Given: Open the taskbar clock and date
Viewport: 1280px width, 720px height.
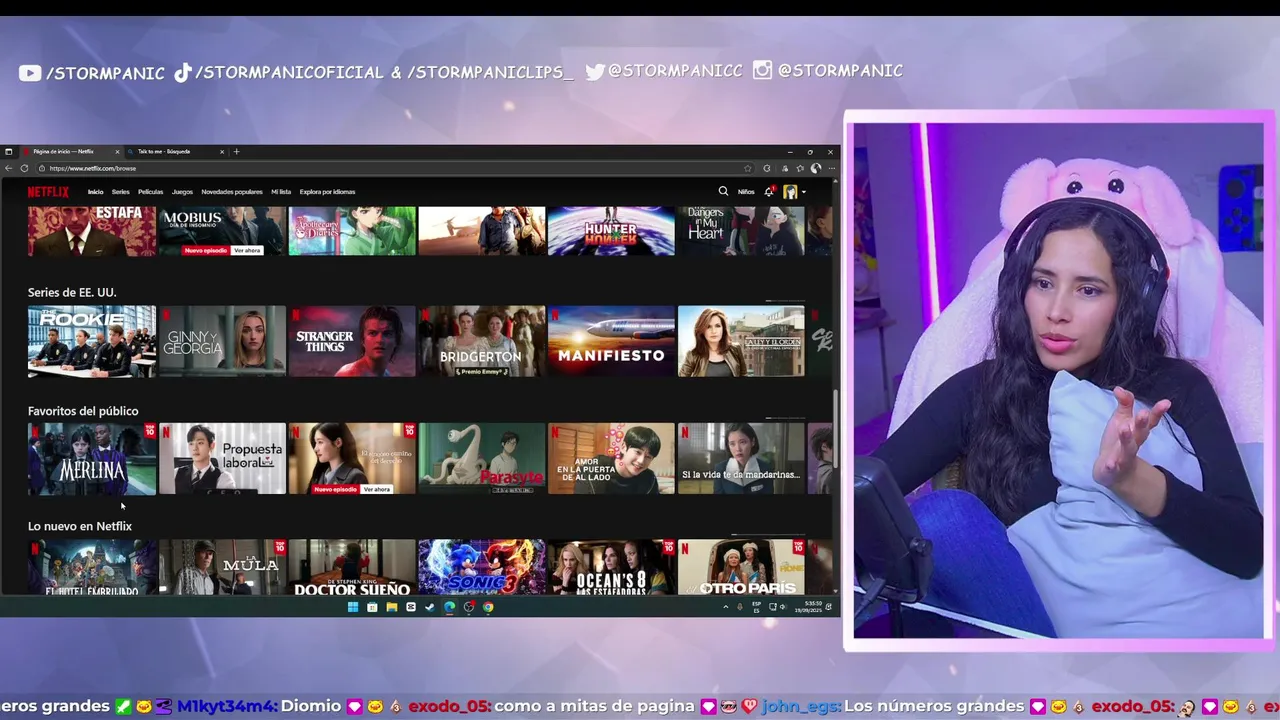Looking at the screenshot, I should point(808,607).
